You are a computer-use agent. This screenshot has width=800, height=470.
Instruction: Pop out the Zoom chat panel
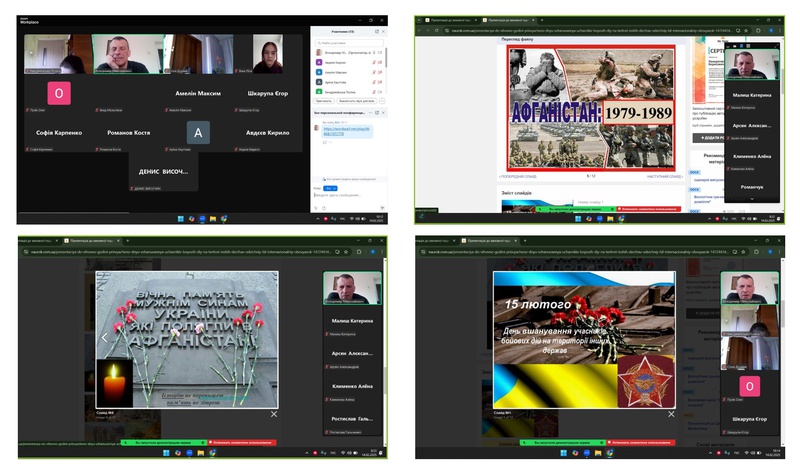377,113
